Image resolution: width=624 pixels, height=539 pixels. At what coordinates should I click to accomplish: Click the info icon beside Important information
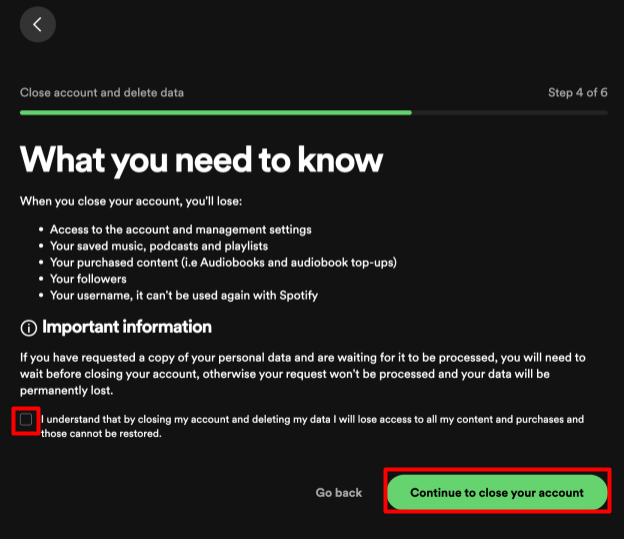29,327
